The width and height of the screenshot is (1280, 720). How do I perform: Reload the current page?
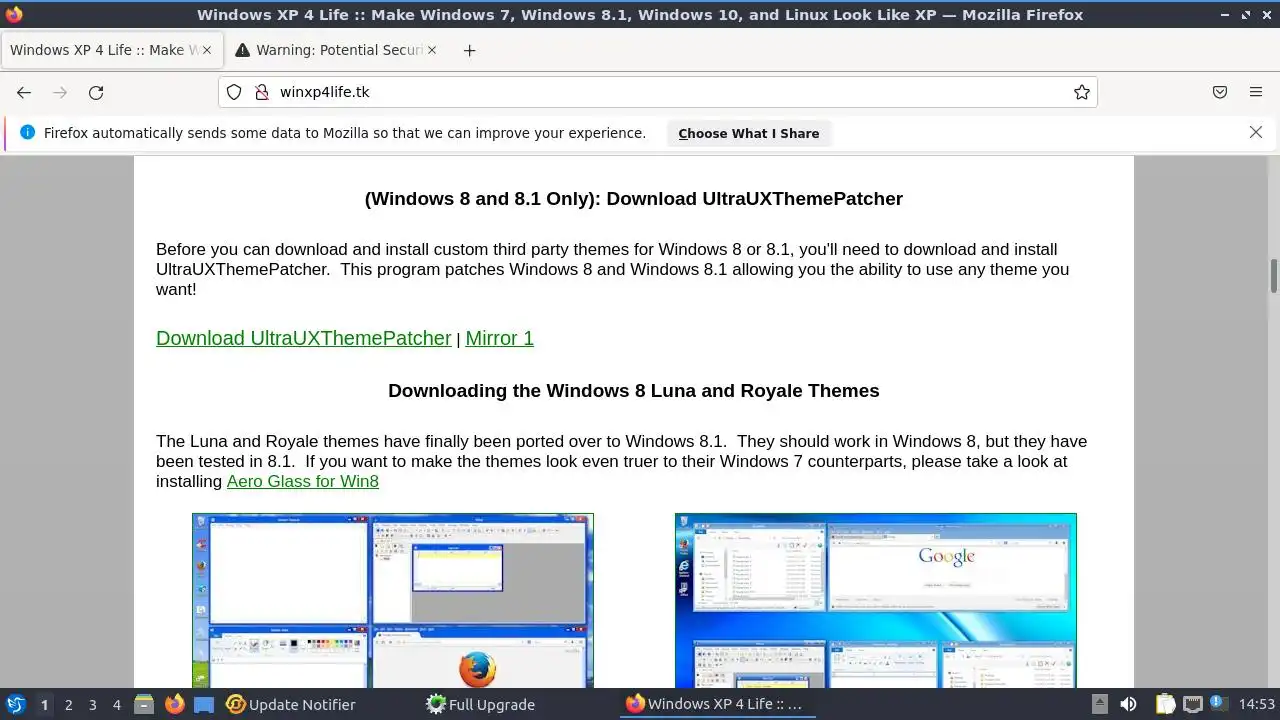coord(96,92)
